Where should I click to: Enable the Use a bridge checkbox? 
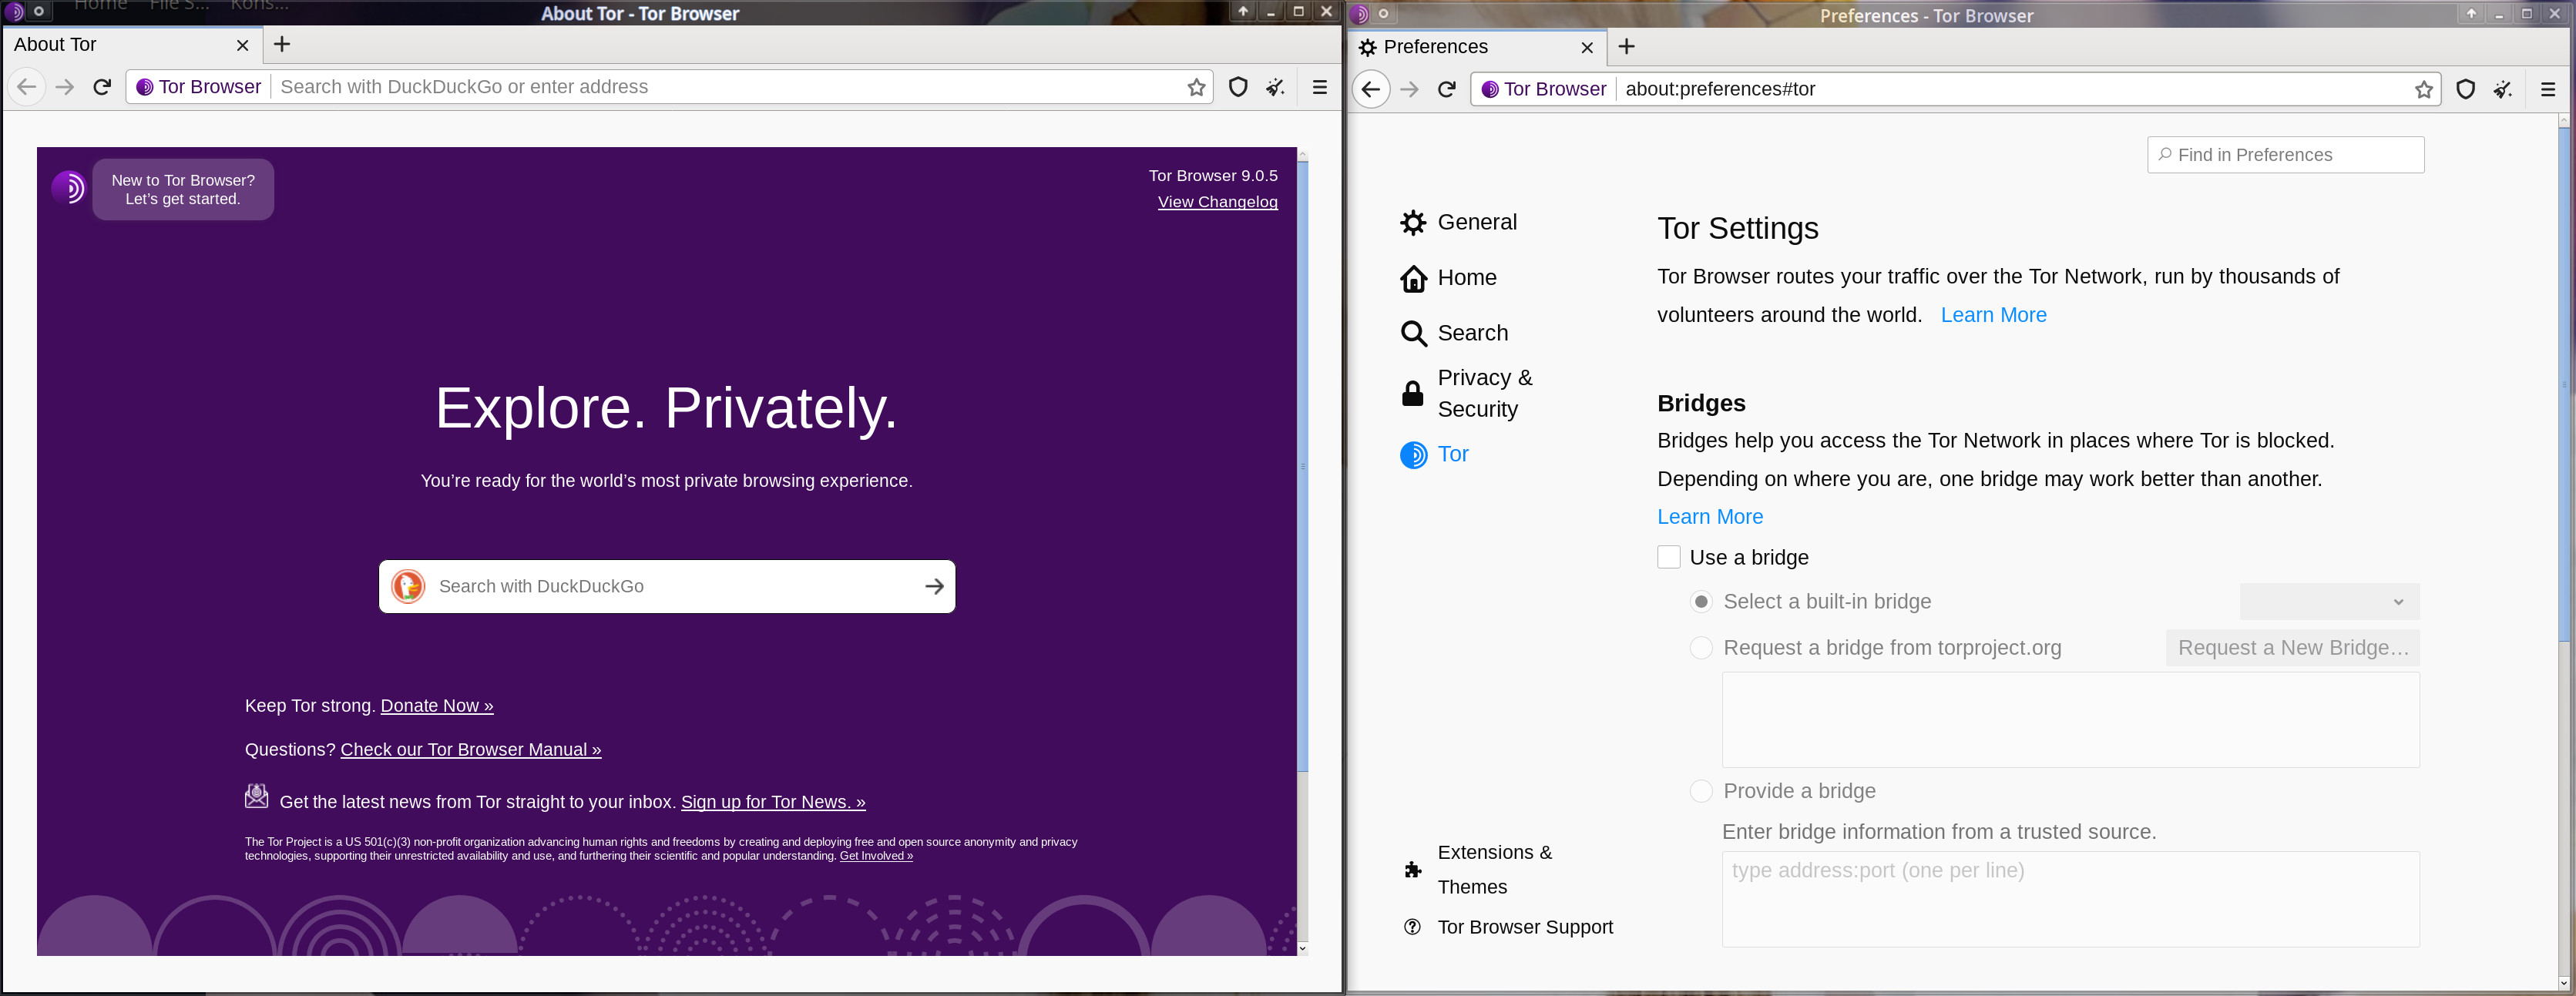click(1668, 555)
